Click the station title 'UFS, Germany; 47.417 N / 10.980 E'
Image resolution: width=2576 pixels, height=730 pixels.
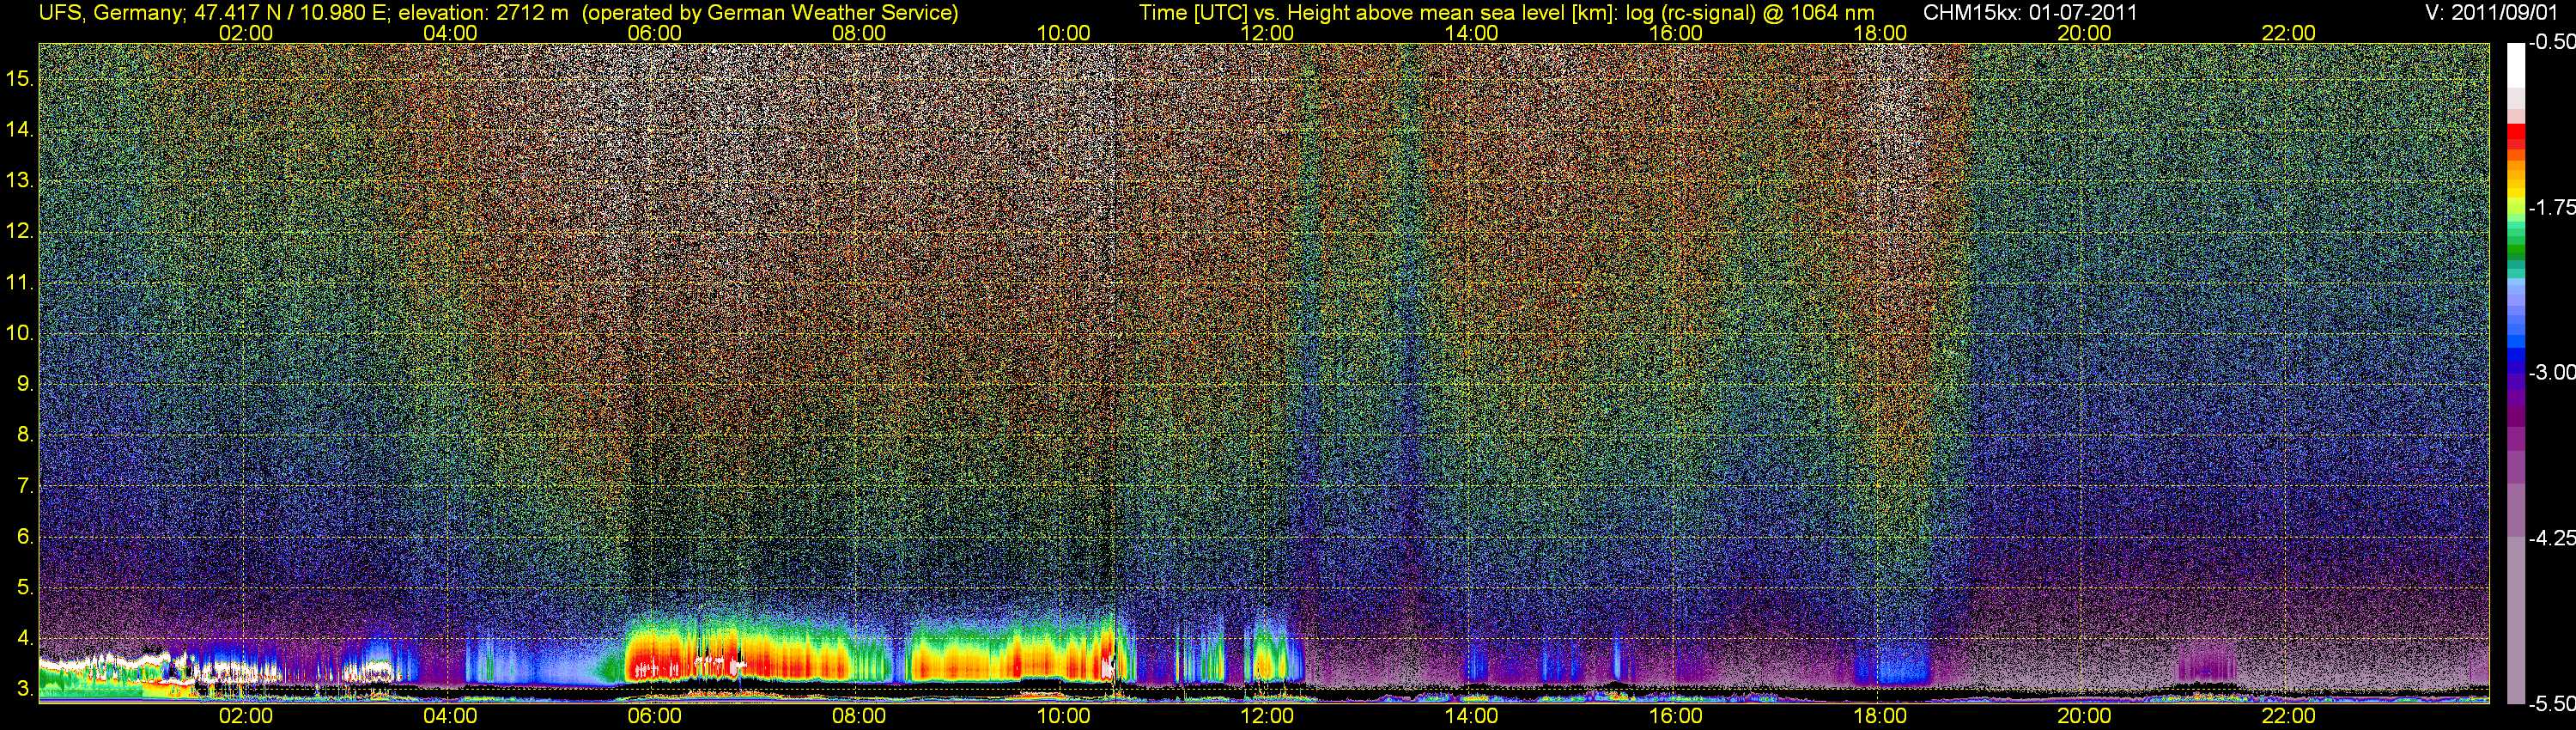click(215, 13)
